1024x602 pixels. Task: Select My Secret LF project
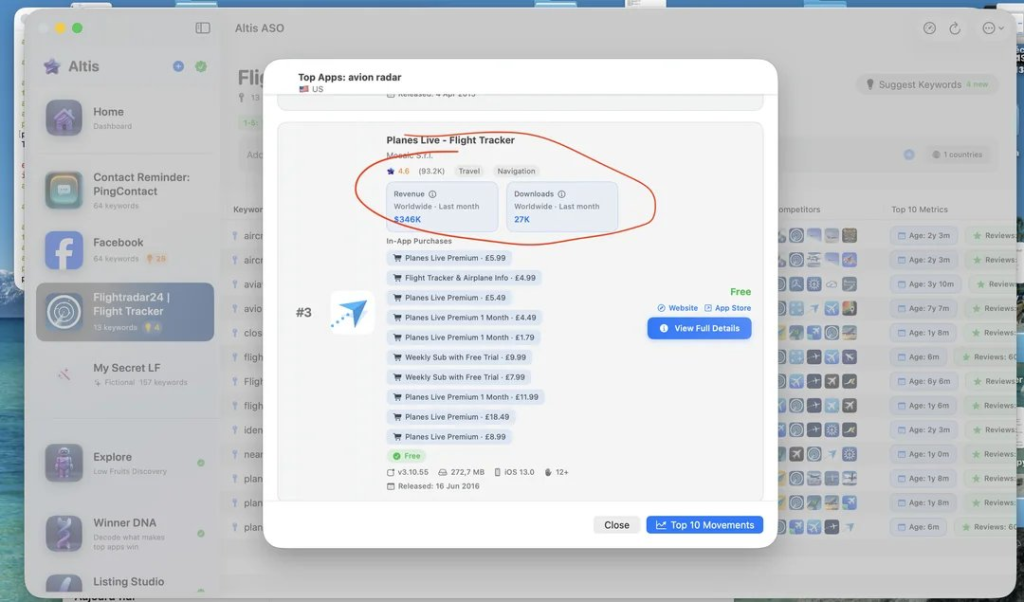coord(124,374)
